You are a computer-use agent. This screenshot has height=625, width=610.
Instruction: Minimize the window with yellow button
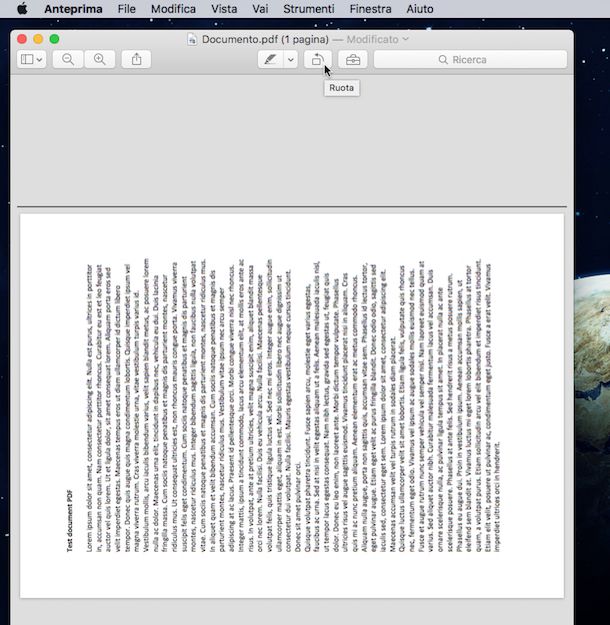tap(38, 39)
